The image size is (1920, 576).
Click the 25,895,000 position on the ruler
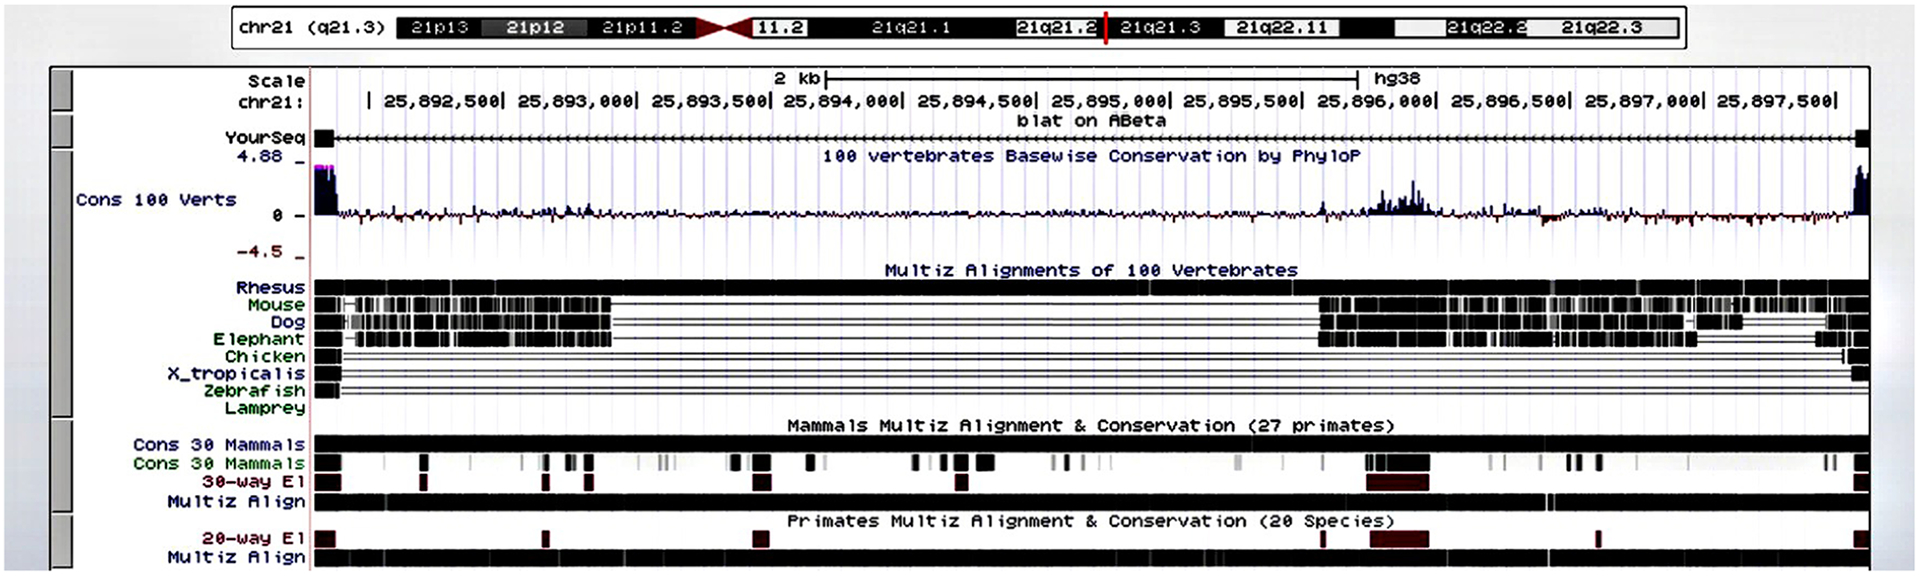click(x=1108, y=101)
